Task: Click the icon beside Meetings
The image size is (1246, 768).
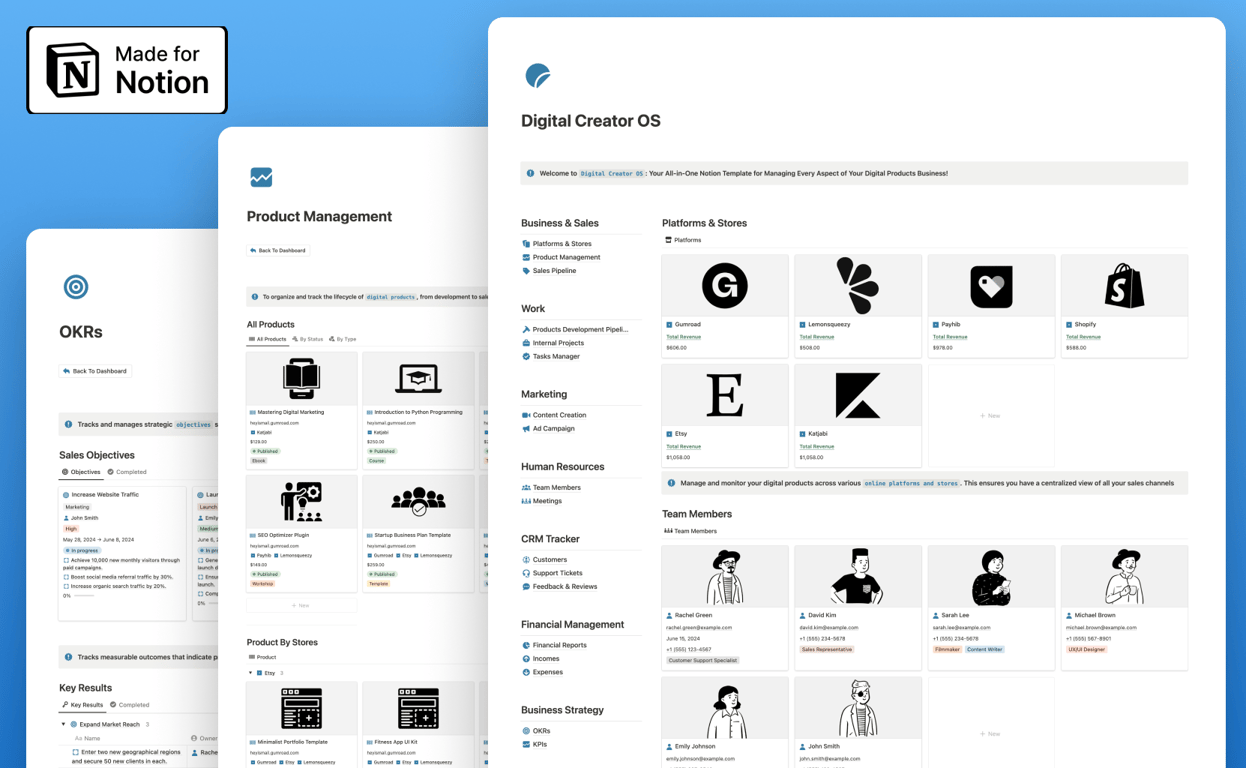Action: coord(526,501)
